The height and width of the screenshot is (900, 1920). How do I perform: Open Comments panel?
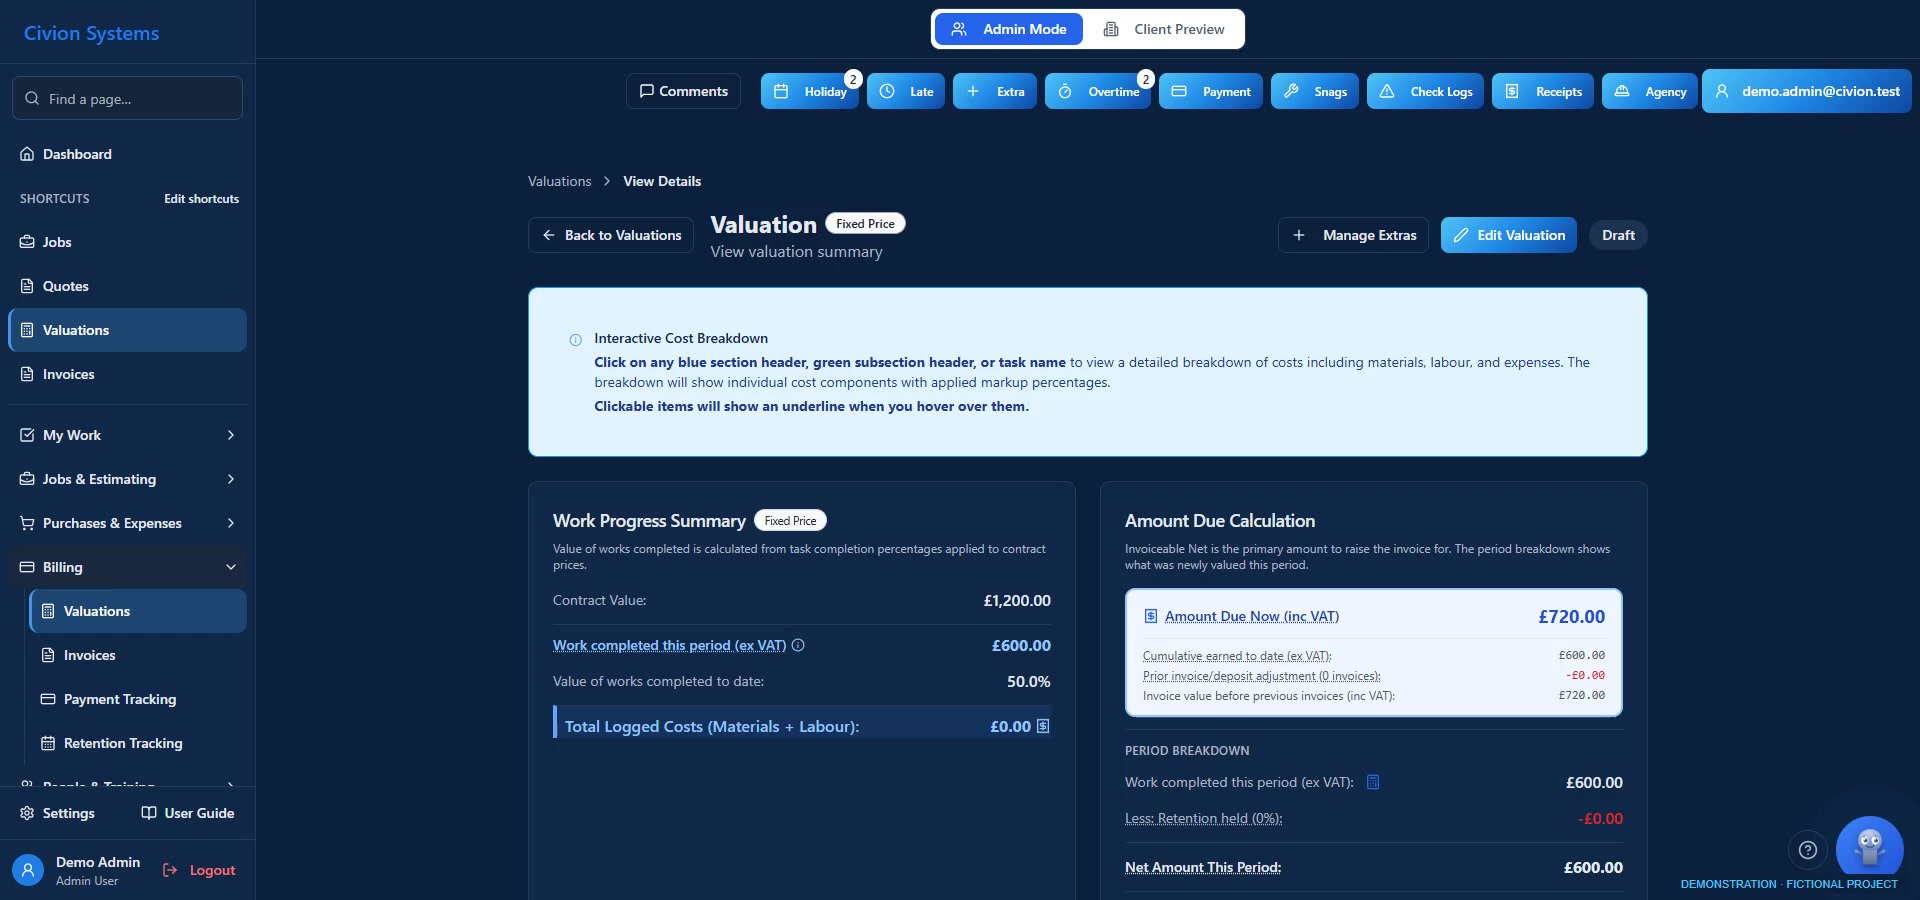point(684,91)
